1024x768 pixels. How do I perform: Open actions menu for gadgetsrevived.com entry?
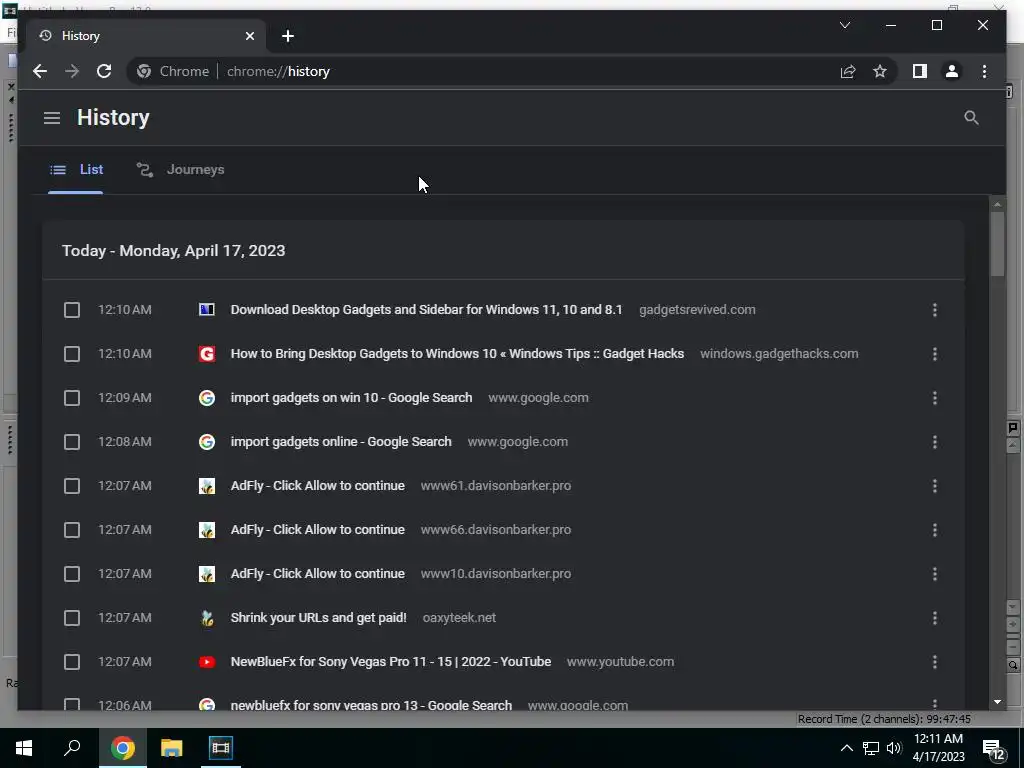[935, 310]
